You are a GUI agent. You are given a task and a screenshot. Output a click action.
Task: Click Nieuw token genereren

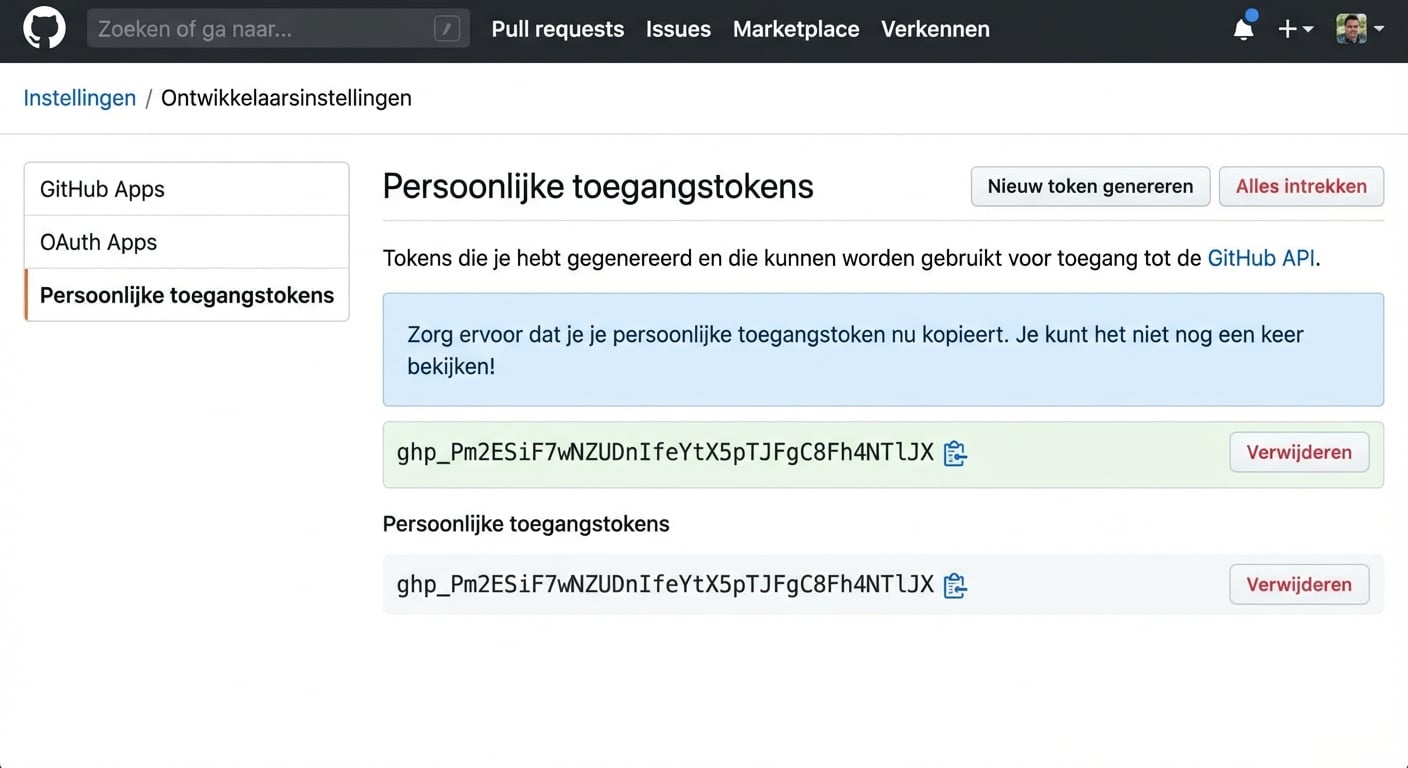coord(1090,186)
